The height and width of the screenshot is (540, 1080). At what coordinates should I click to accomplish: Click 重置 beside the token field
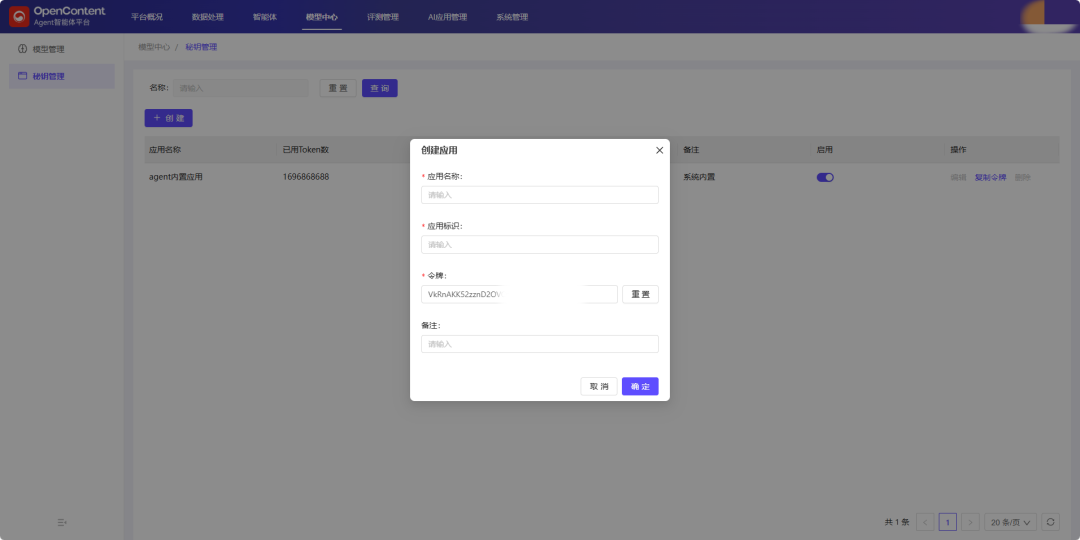(x=641, y=294)
